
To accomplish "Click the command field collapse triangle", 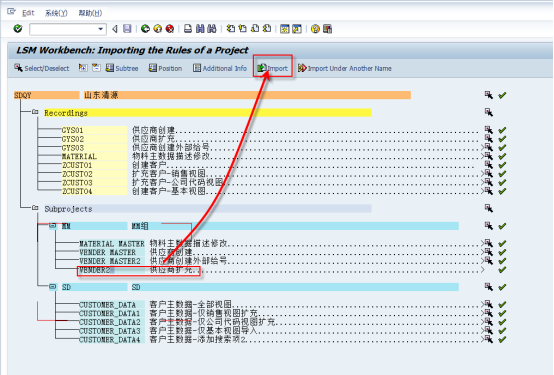I will (x=115, y=29).
